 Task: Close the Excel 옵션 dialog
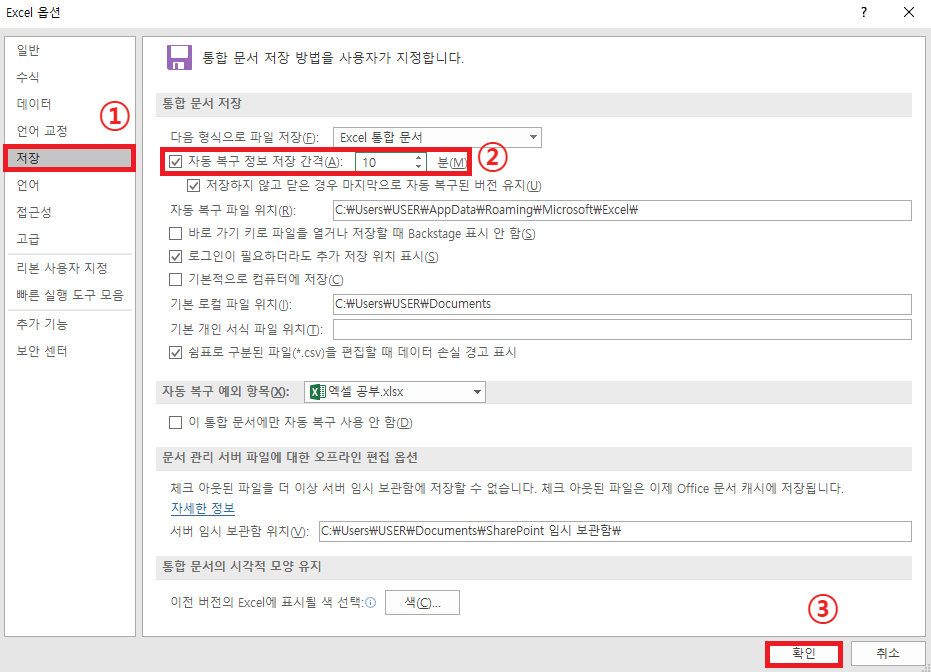click(x=909, y=12)
